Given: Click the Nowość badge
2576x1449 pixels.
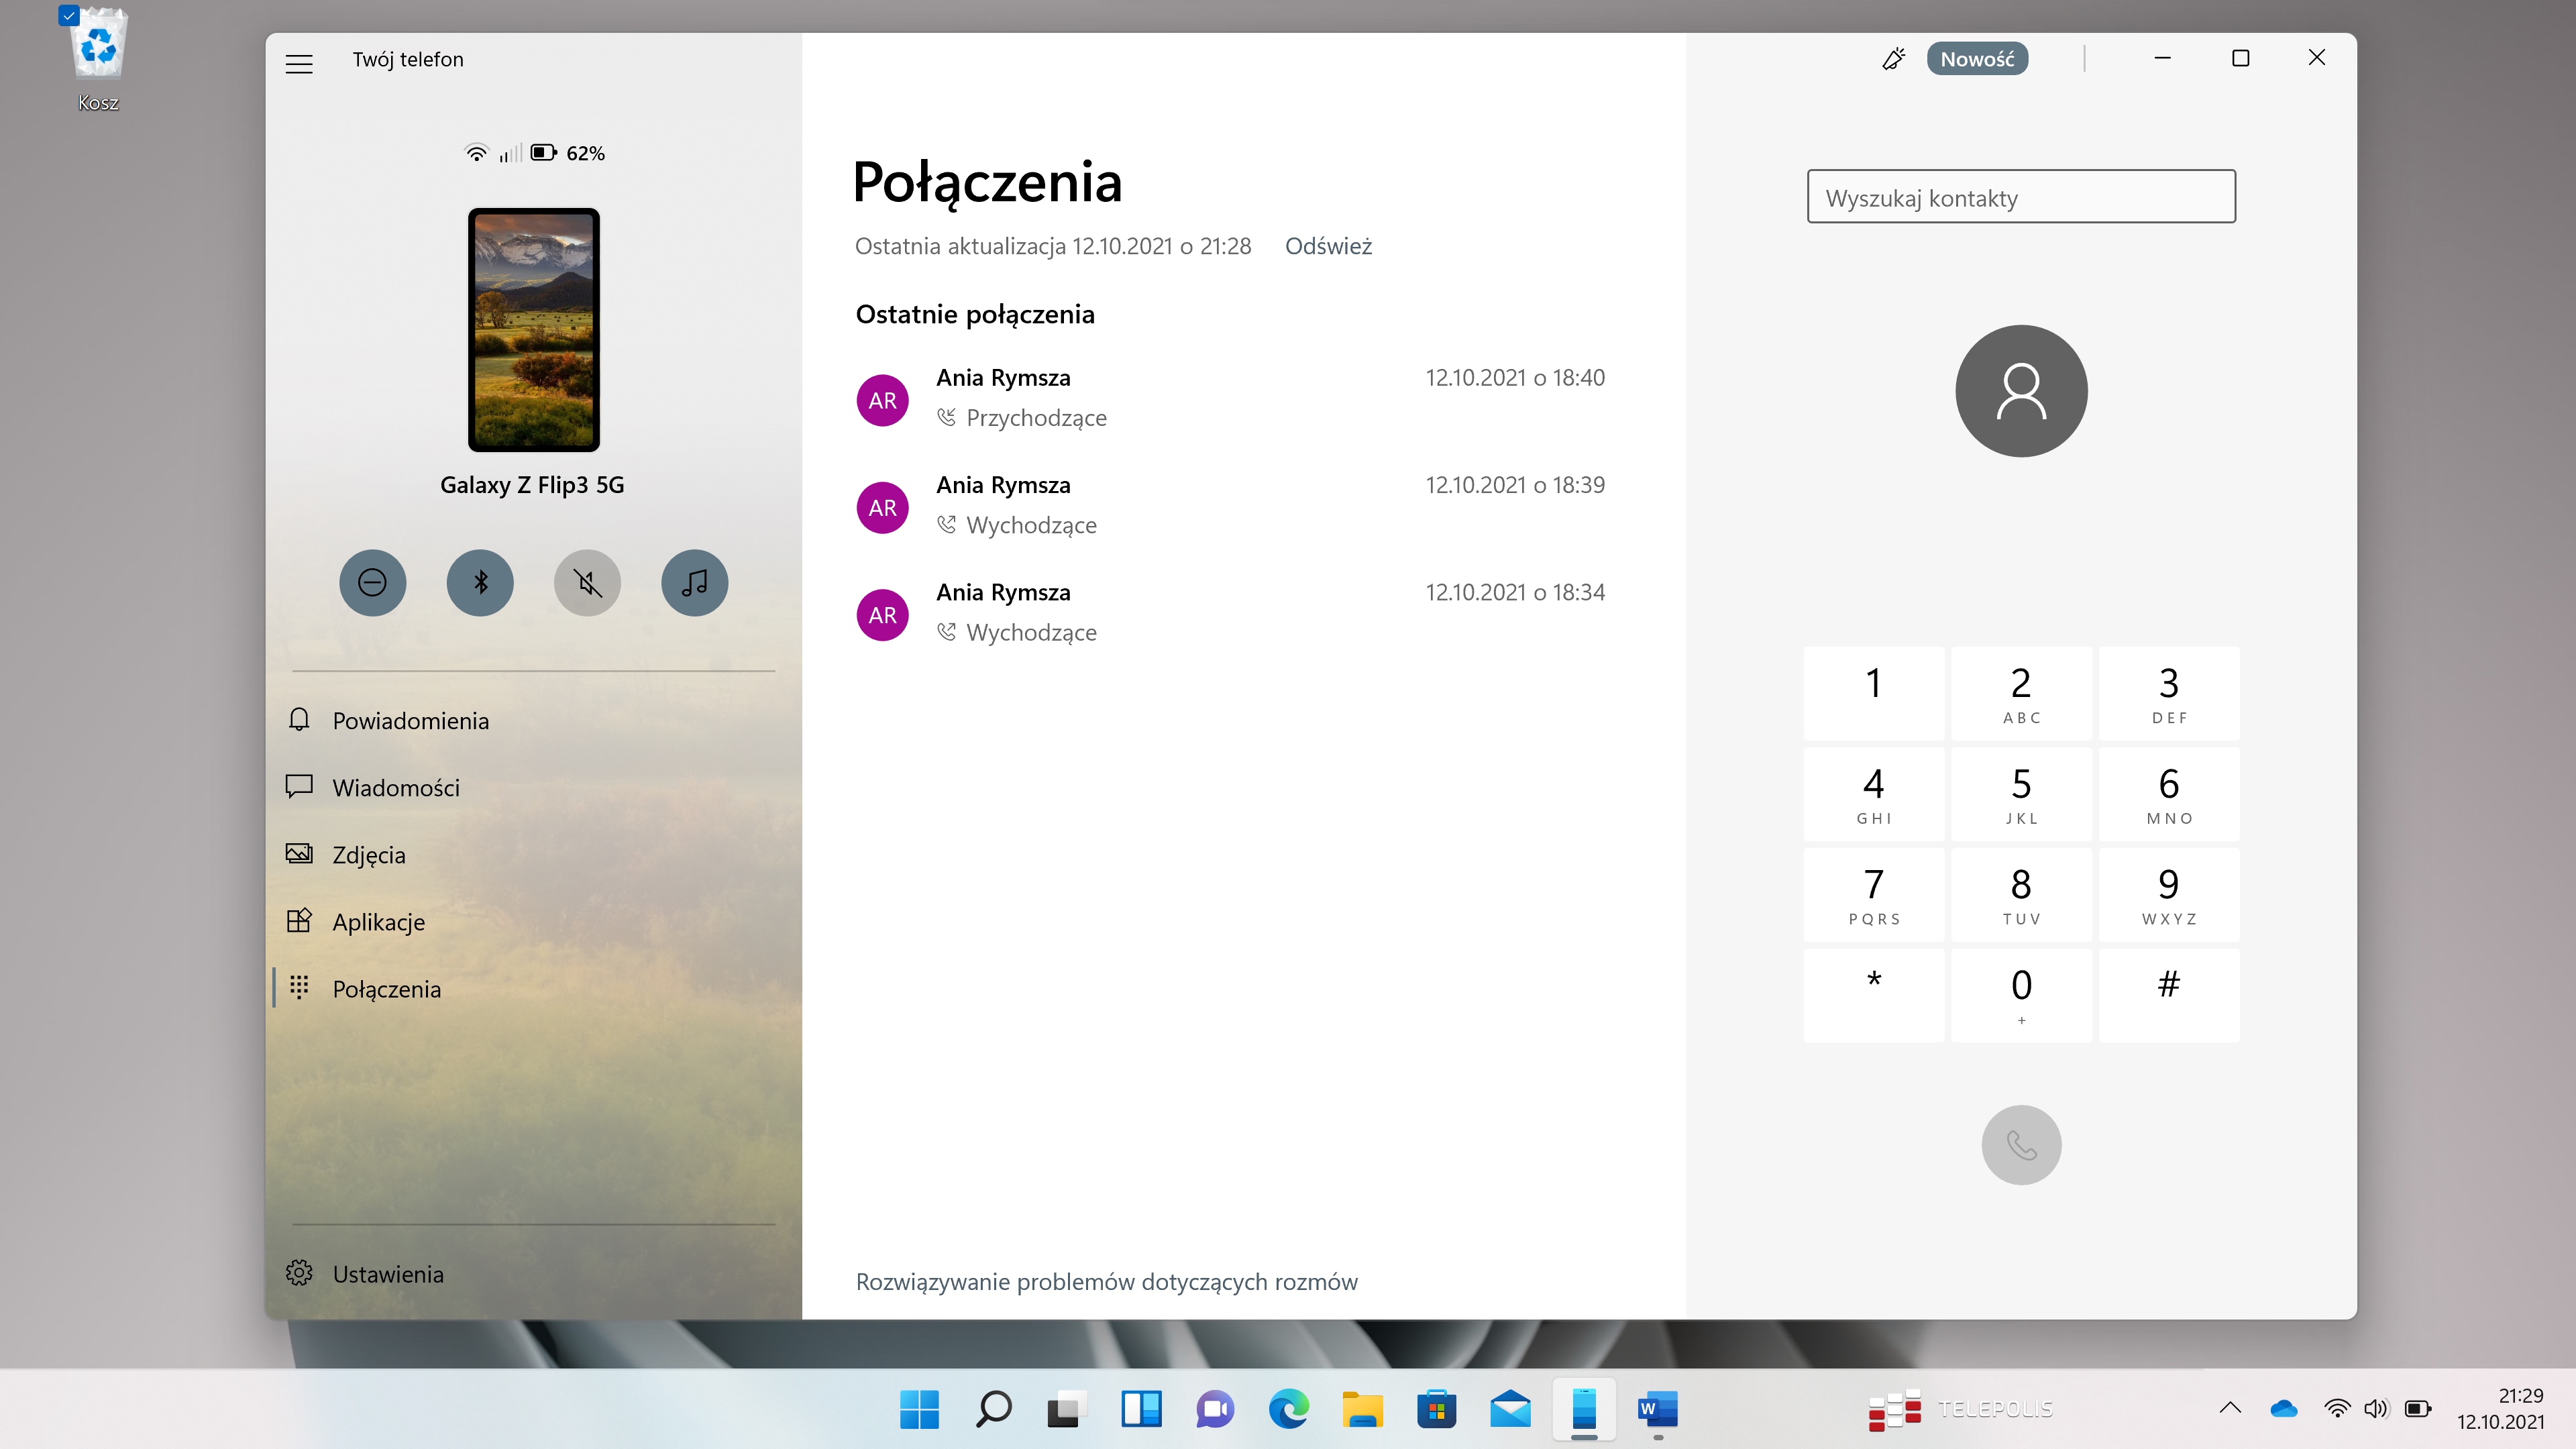Looking at the screenshot, I should pyautogui.click(x=1976, y=59).
